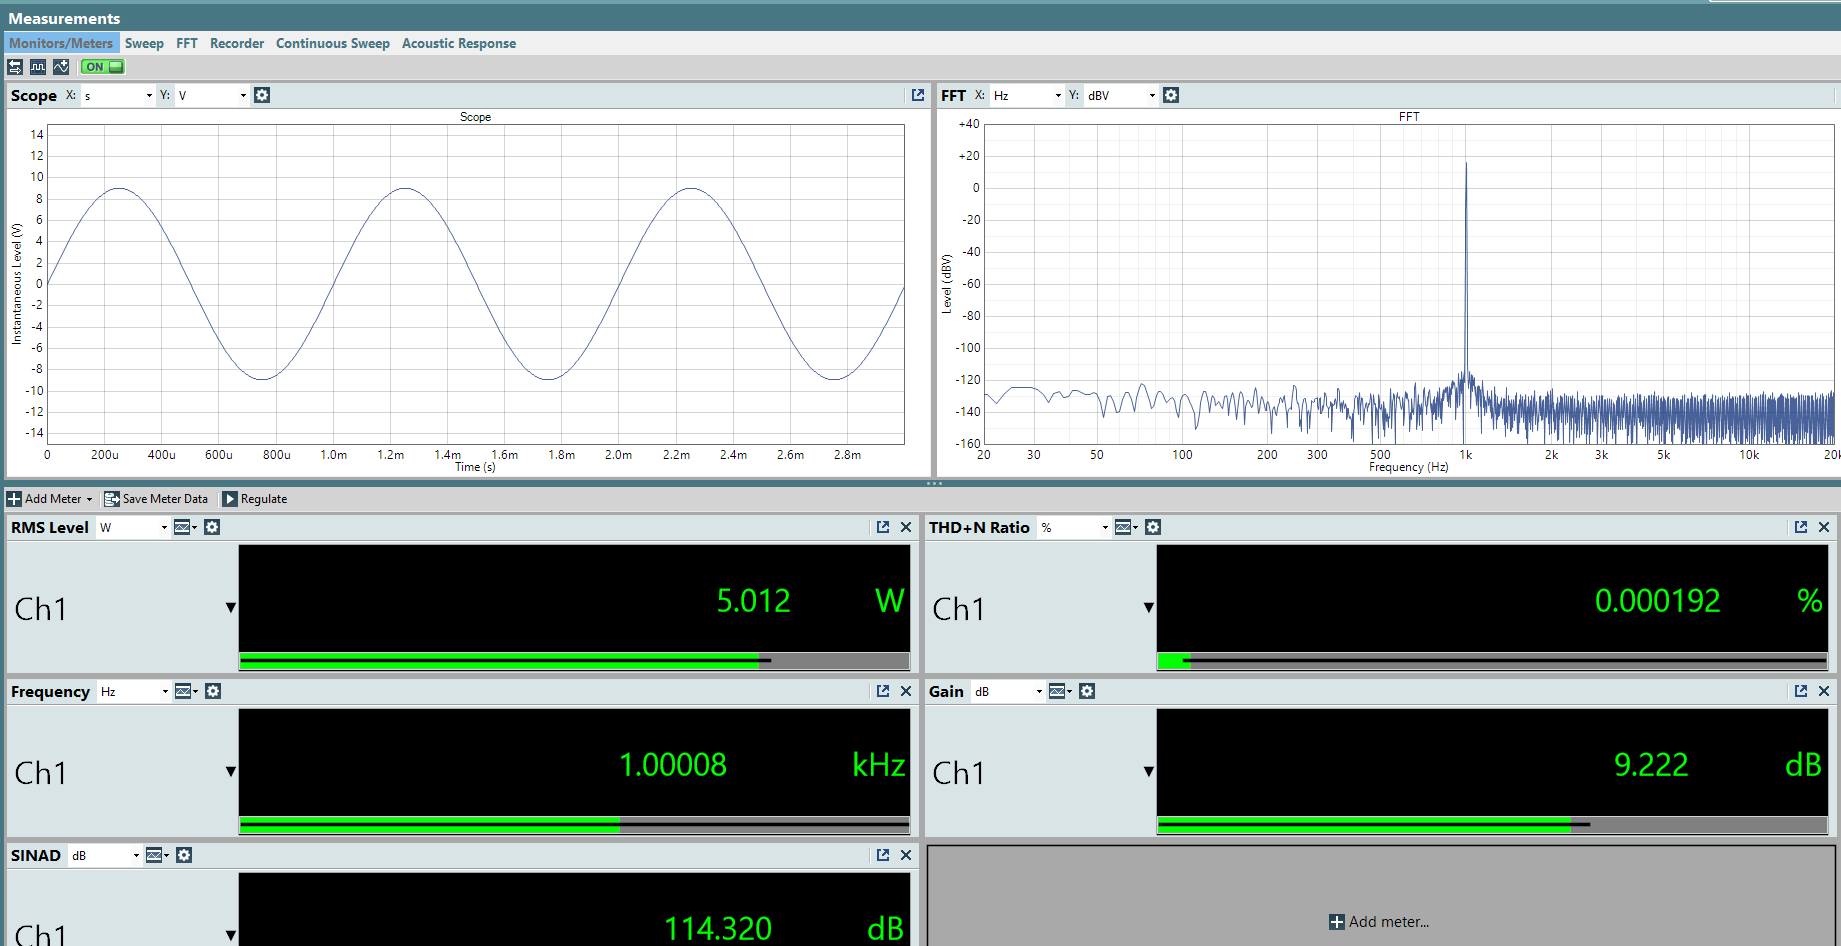Click the signal path setup icon
The width and height of the screenshot is (1841, 946).
[15, 67]
